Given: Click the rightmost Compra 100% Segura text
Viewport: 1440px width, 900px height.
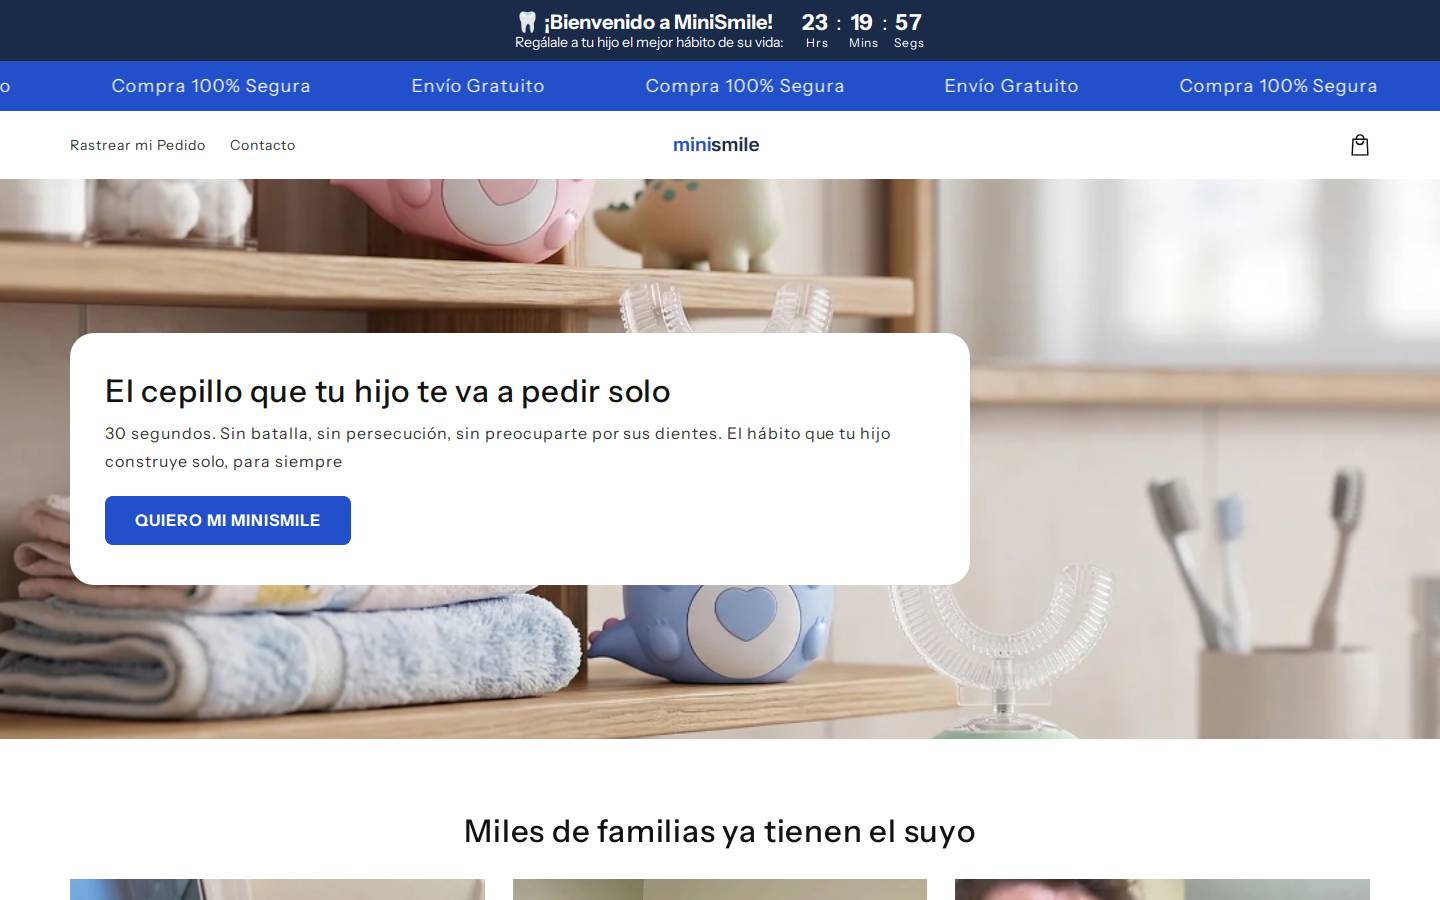Looking at the screenshot, I should point(1278,86).
